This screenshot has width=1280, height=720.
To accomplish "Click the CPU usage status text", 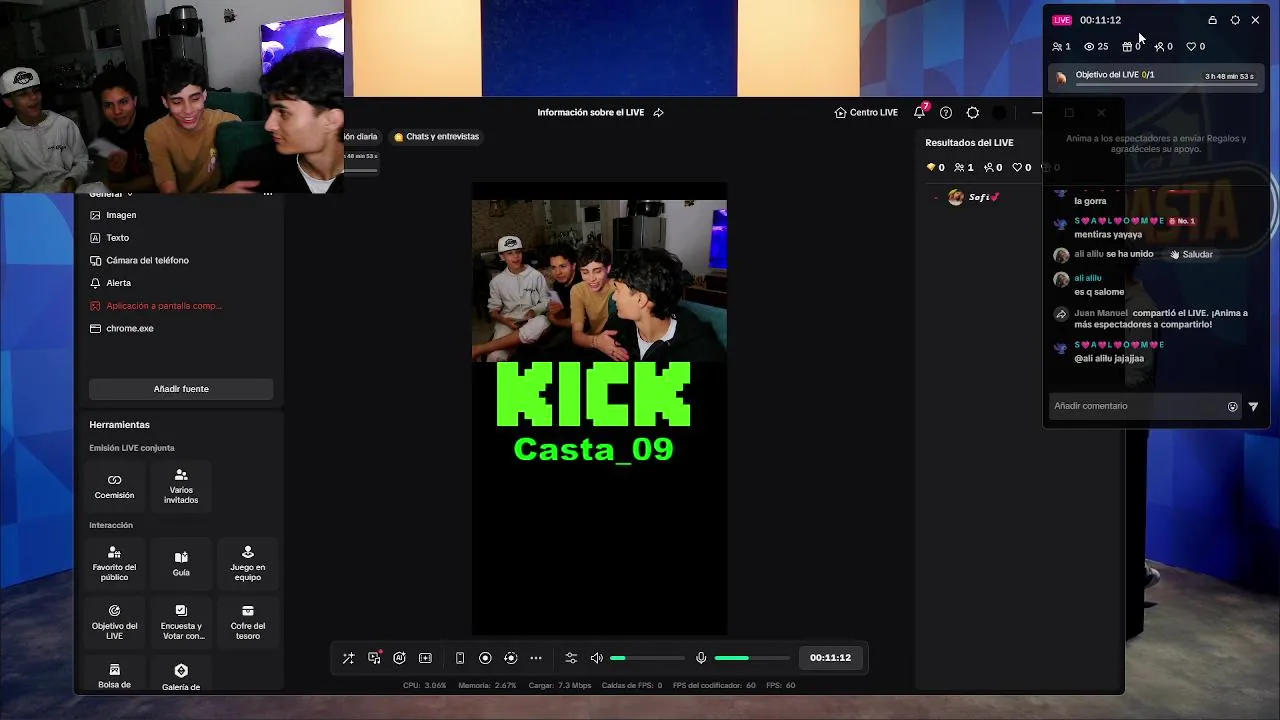I will coord(424,686).
